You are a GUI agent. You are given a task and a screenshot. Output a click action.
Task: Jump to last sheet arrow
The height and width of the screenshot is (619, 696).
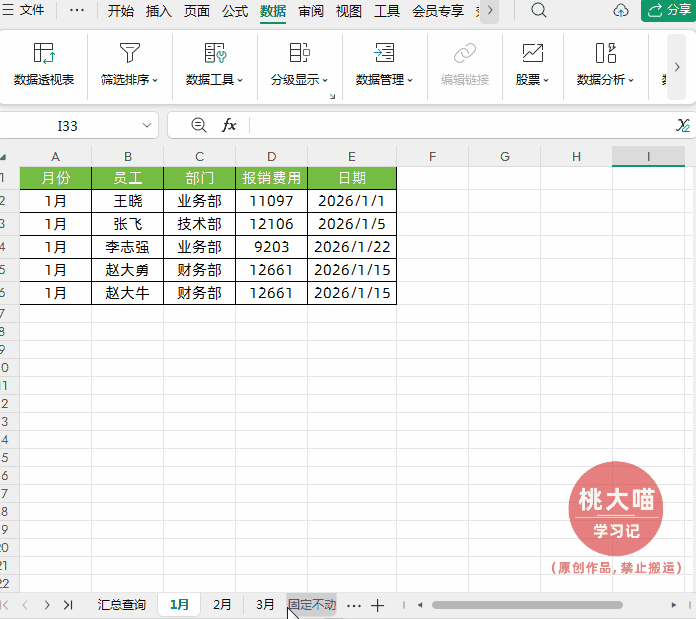pyautogui.click(x=68, y=605)
